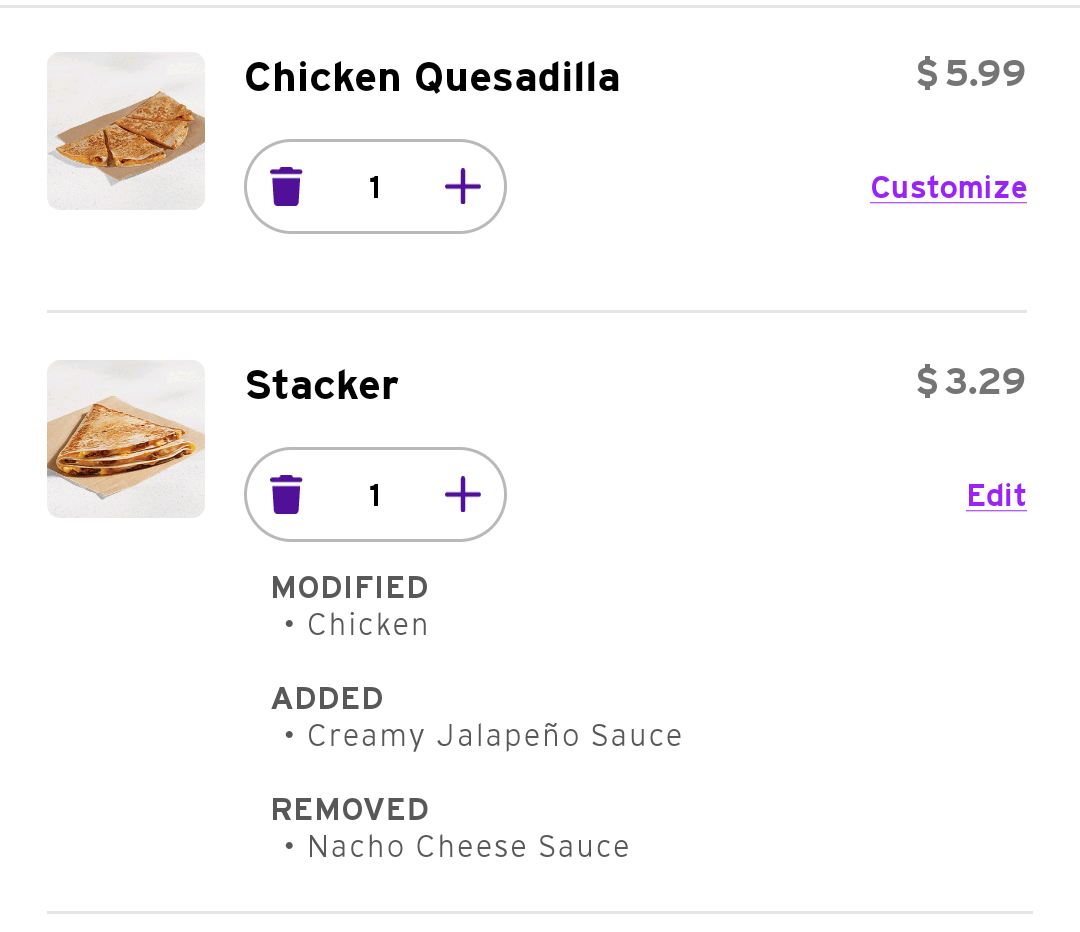Click the Stacker product thumbnail
The height and width of the screenshot is (932, 1080).
click(x=126, y=439)
